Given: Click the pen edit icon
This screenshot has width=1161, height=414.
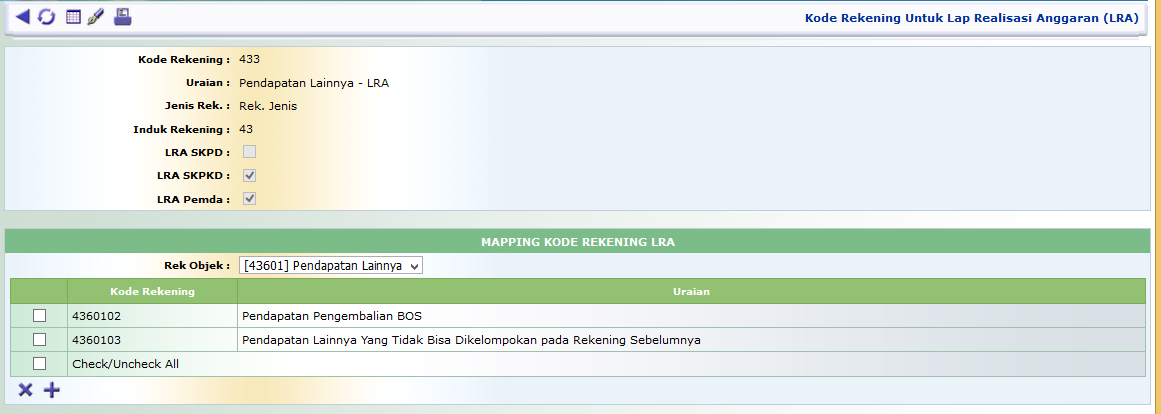Looking at the screenshot, I should (x=96, y=17).
